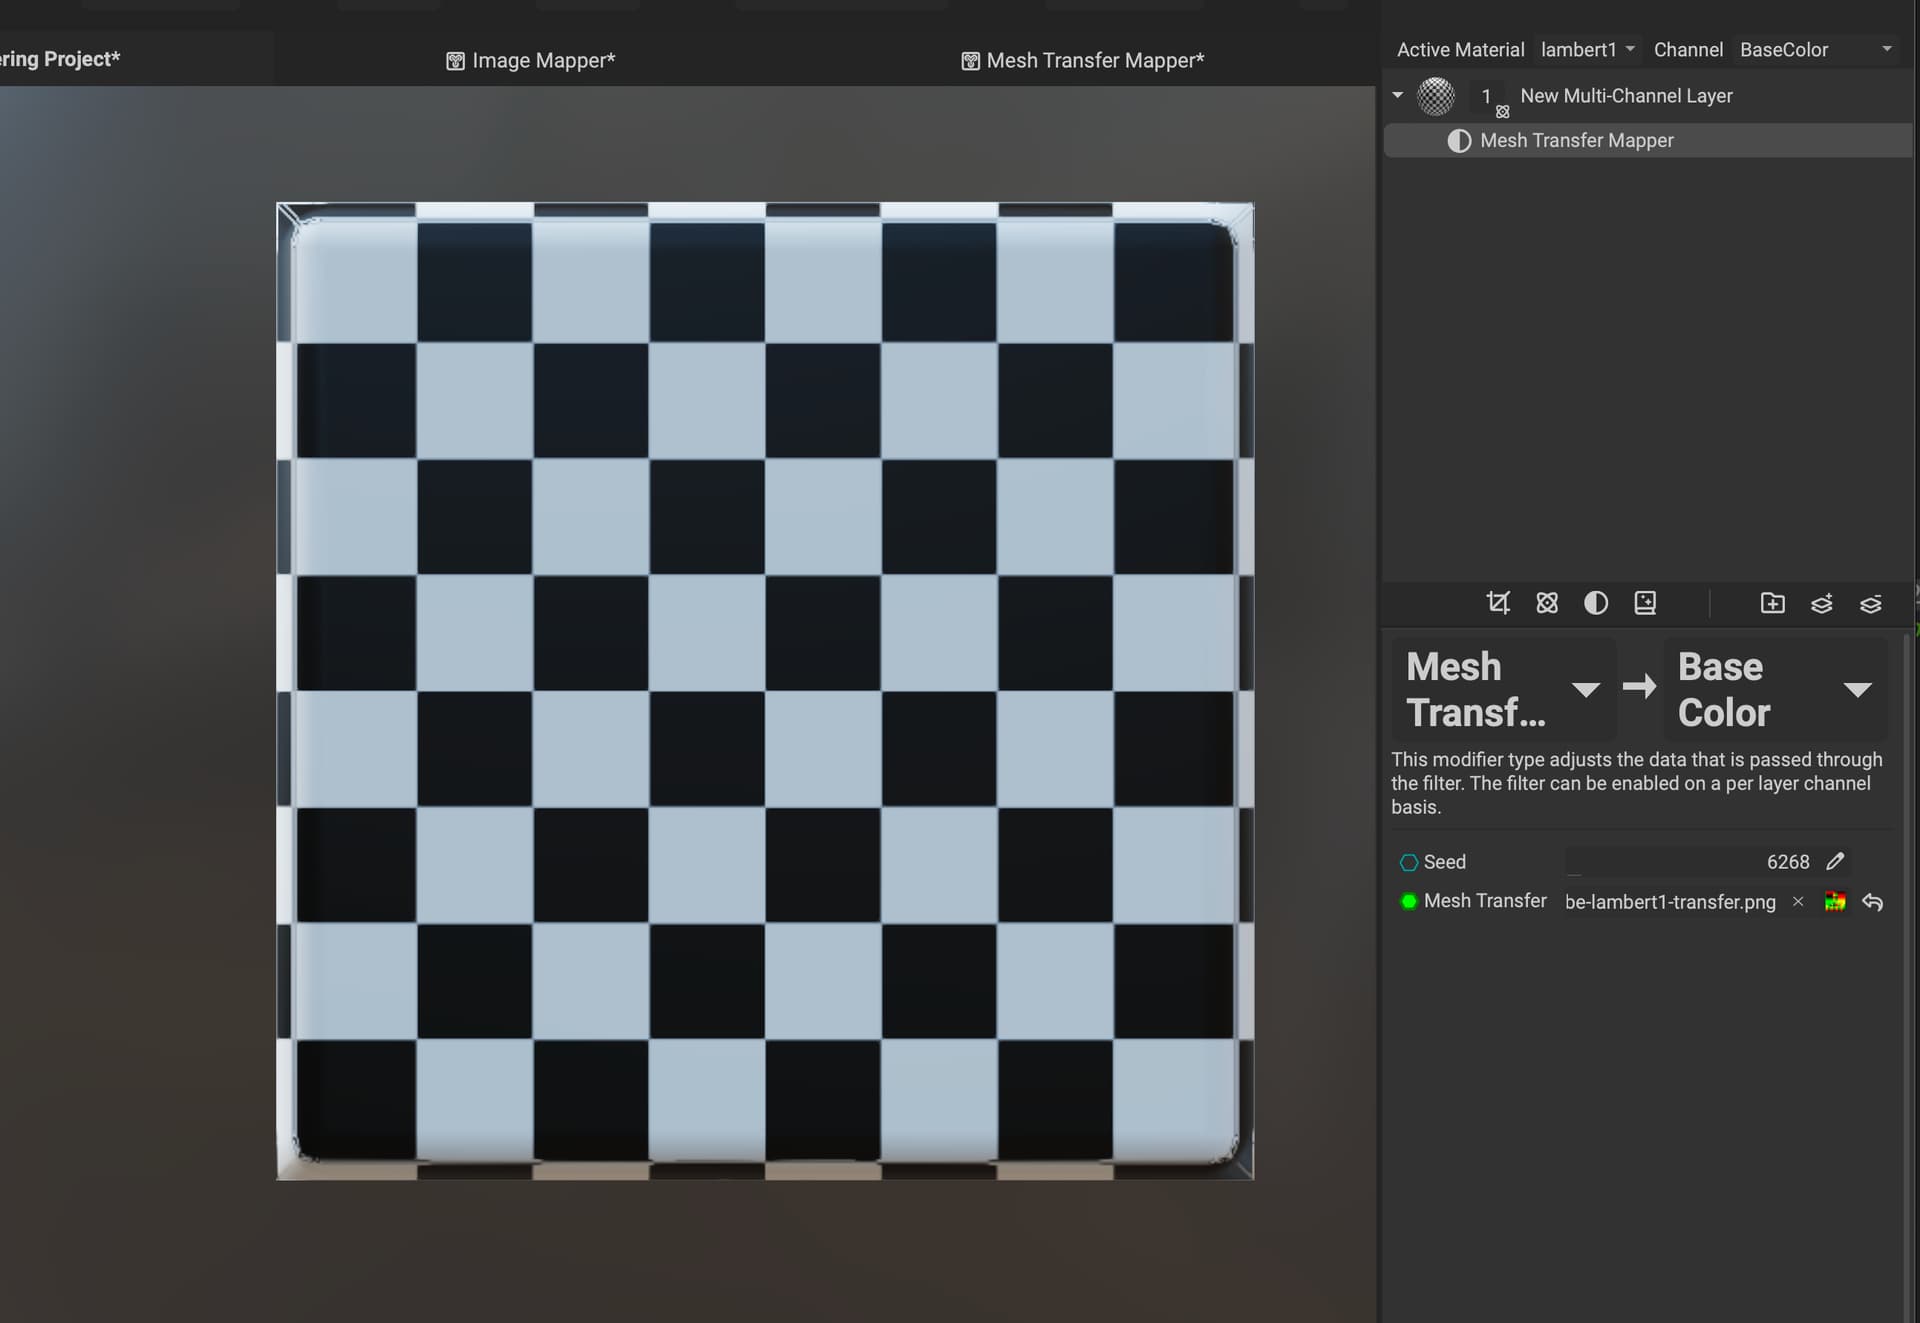Click the add layer stack icon

(x=1821, y=603)
